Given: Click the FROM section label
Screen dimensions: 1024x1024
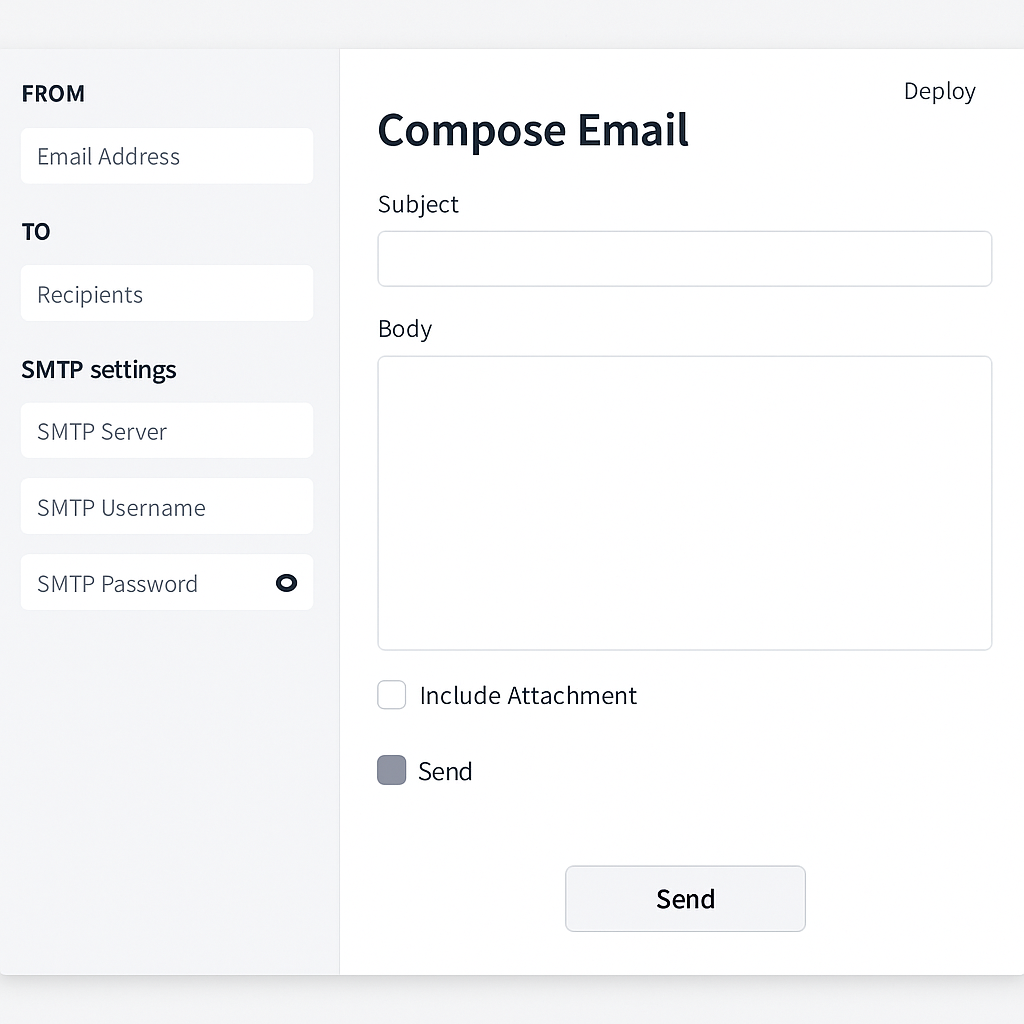Looking at the screenshot, I should pos(53,94).
